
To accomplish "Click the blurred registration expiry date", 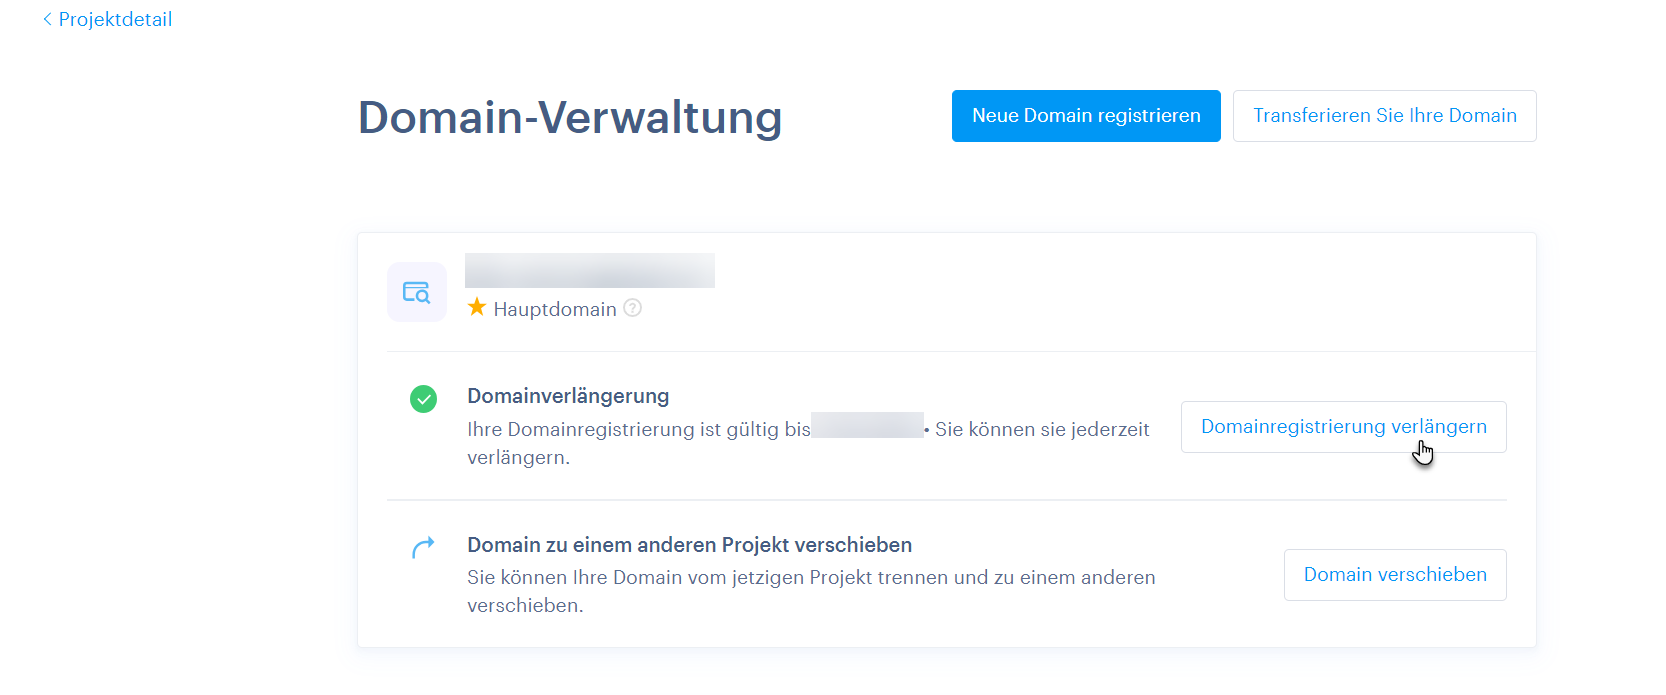I will point(867,426).
